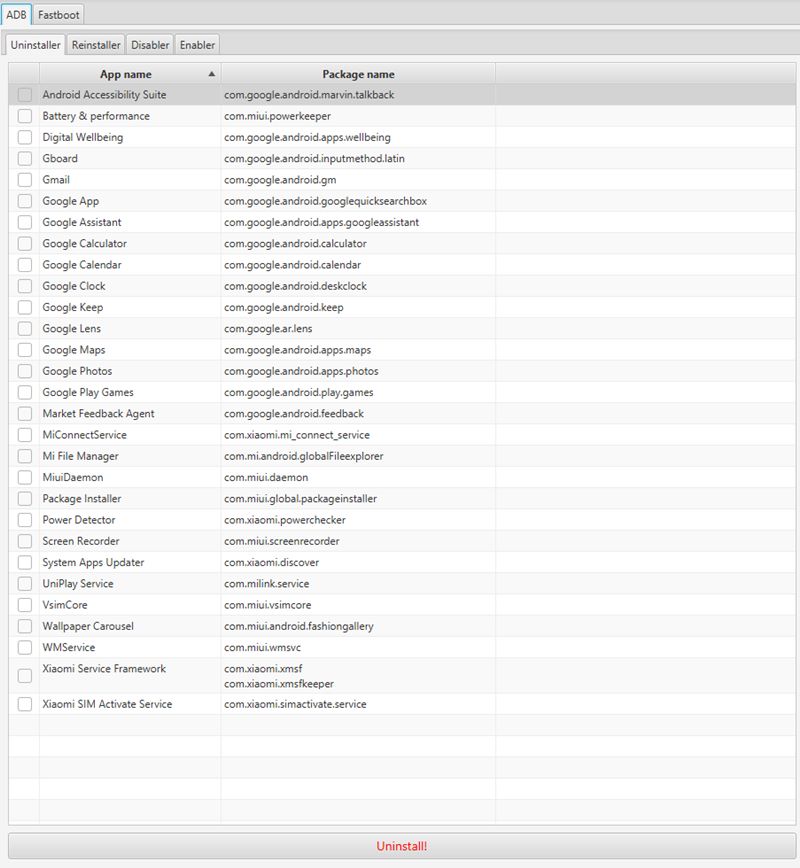Check the Android Accessibility Suite checkbox
The height and width of the screenshot is (868, 800).
(25, 95)
